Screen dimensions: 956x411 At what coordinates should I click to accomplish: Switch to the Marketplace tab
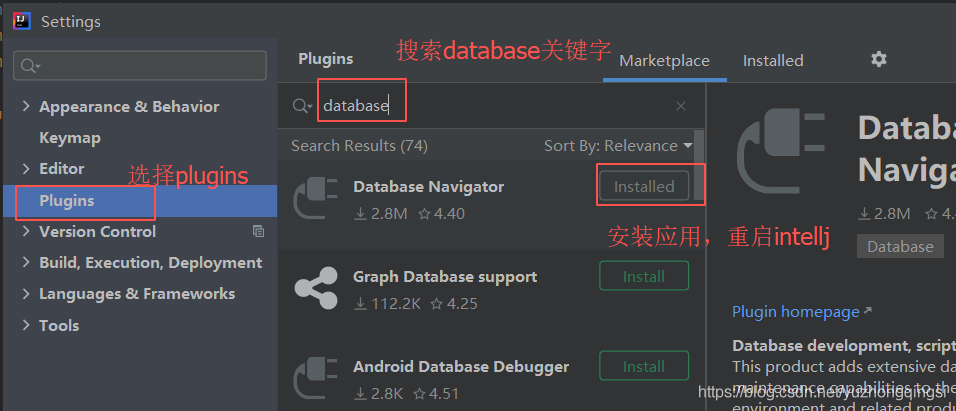pyautogui.click(x=664, y=61)
